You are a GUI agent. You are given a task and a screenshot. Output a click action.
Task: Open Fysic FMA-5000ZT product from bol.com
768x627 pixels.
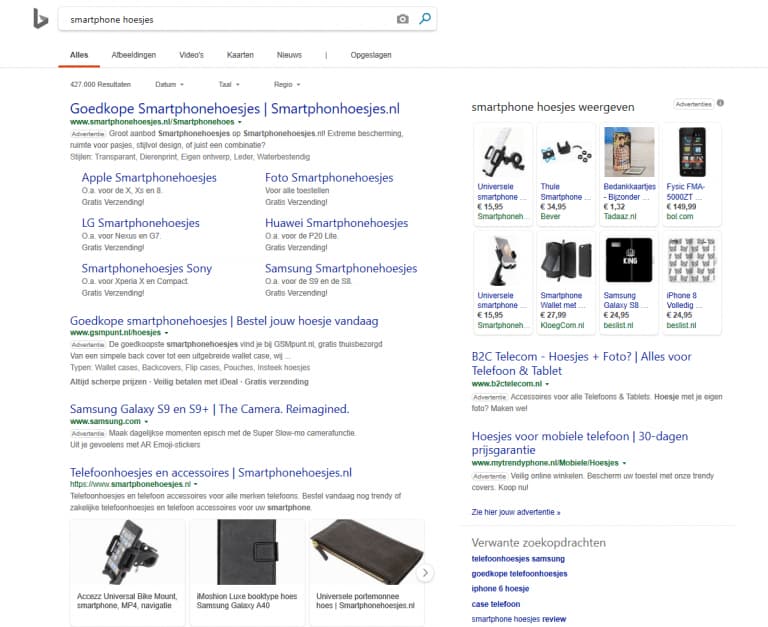click(692, 174)
